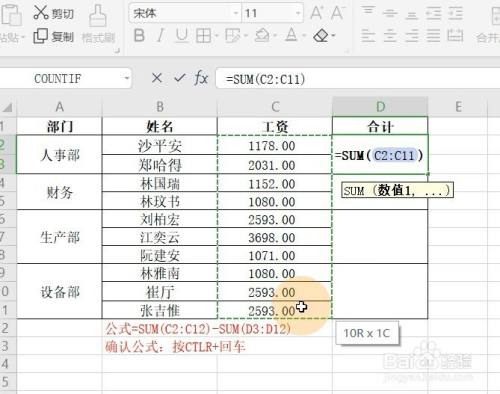Open the font size 11 dropdown

298,13
